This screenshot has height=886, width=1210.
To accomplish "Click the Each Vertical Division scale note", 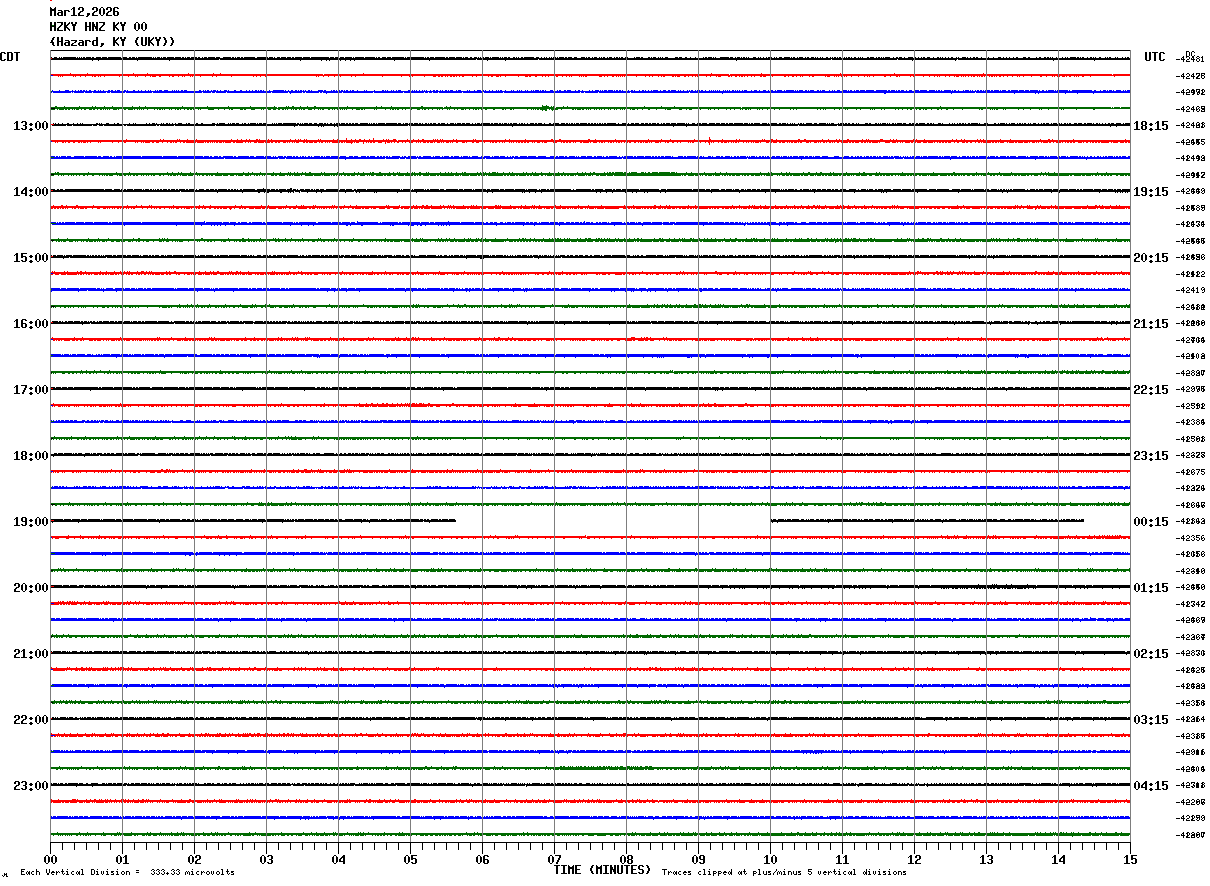I will (x=127, y=873).
